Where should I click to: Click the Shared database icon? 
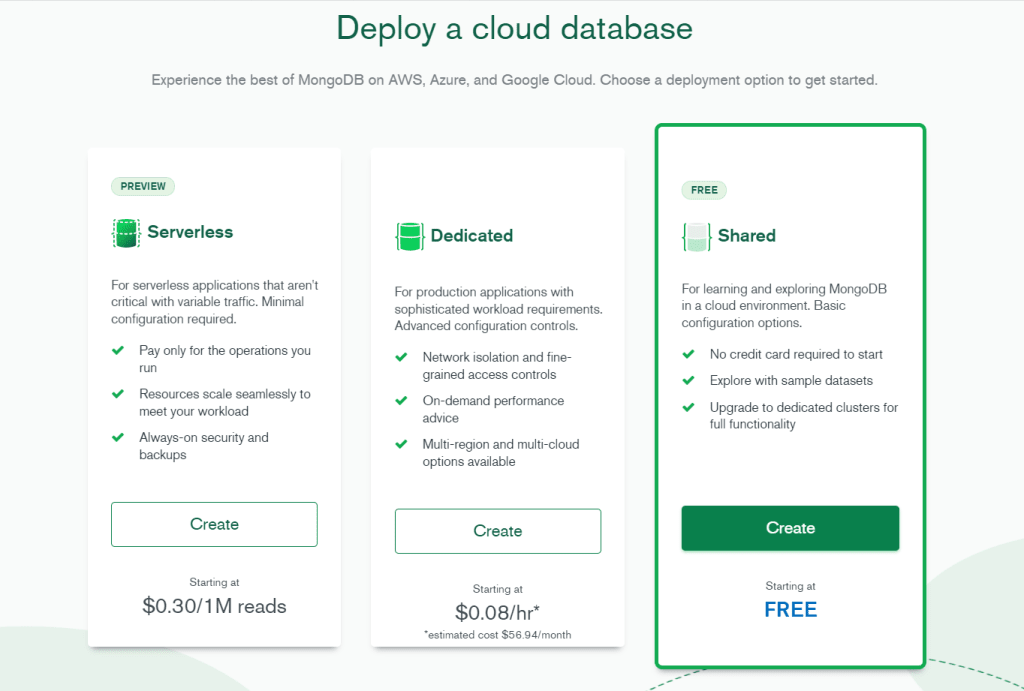pos(696,236)
